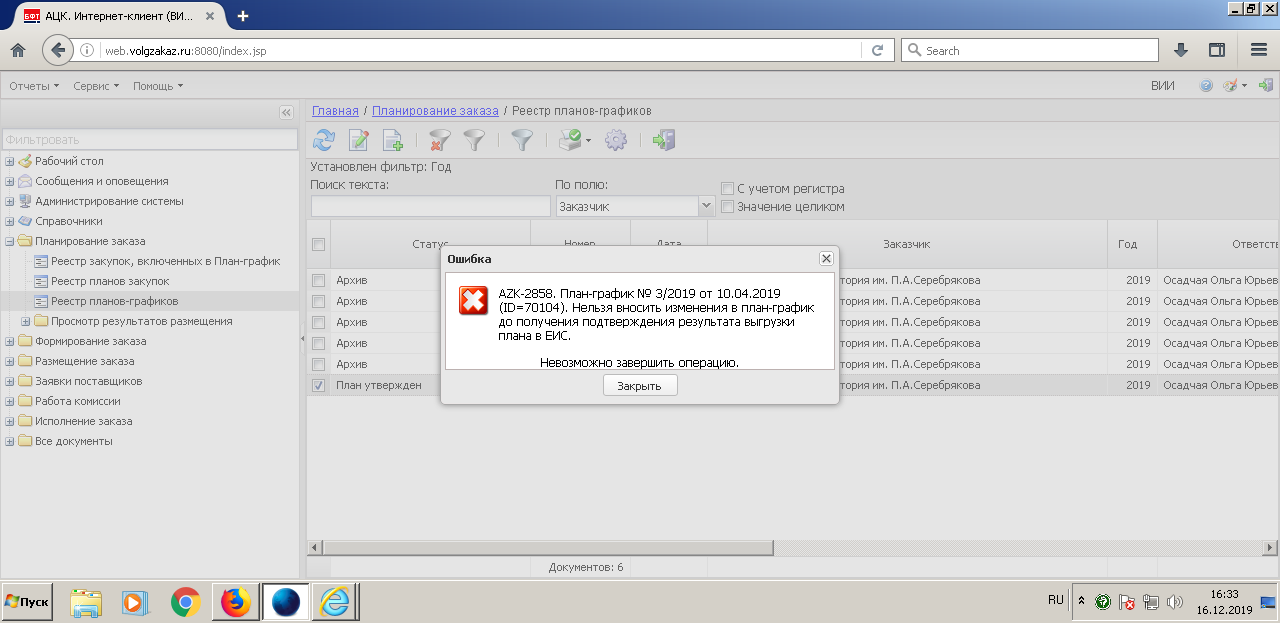Click the clear filter funnel icon
This screenshot has height=623, width=1280.
tap(439, 141)
